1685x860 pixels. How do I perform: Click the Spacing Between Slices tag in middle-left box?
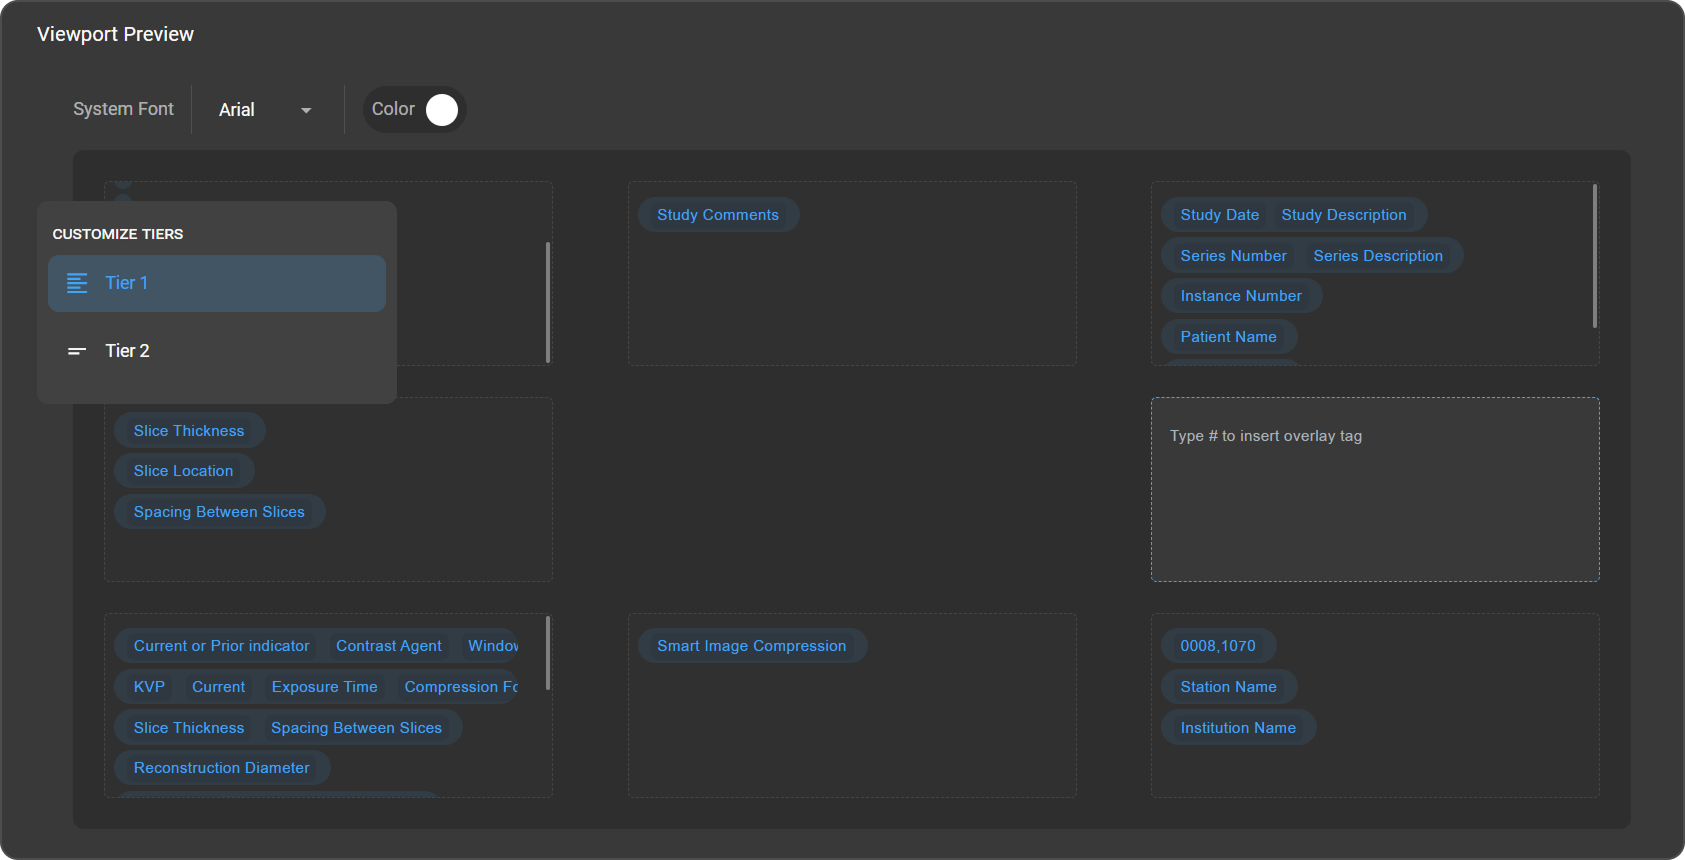coord(219,512)
